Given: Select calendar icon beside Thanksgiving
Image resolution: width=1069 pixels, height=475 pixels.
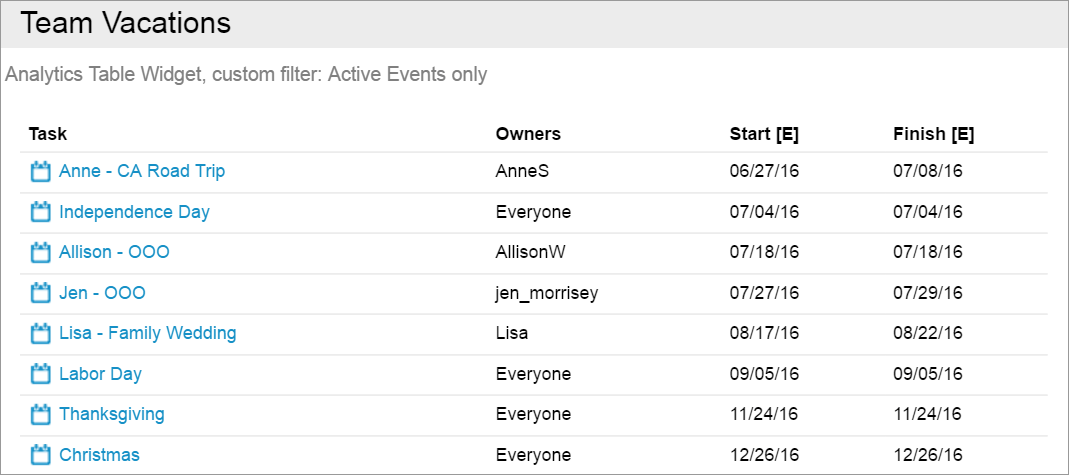Looking at the screenshot, I should (x=41, y=414).
